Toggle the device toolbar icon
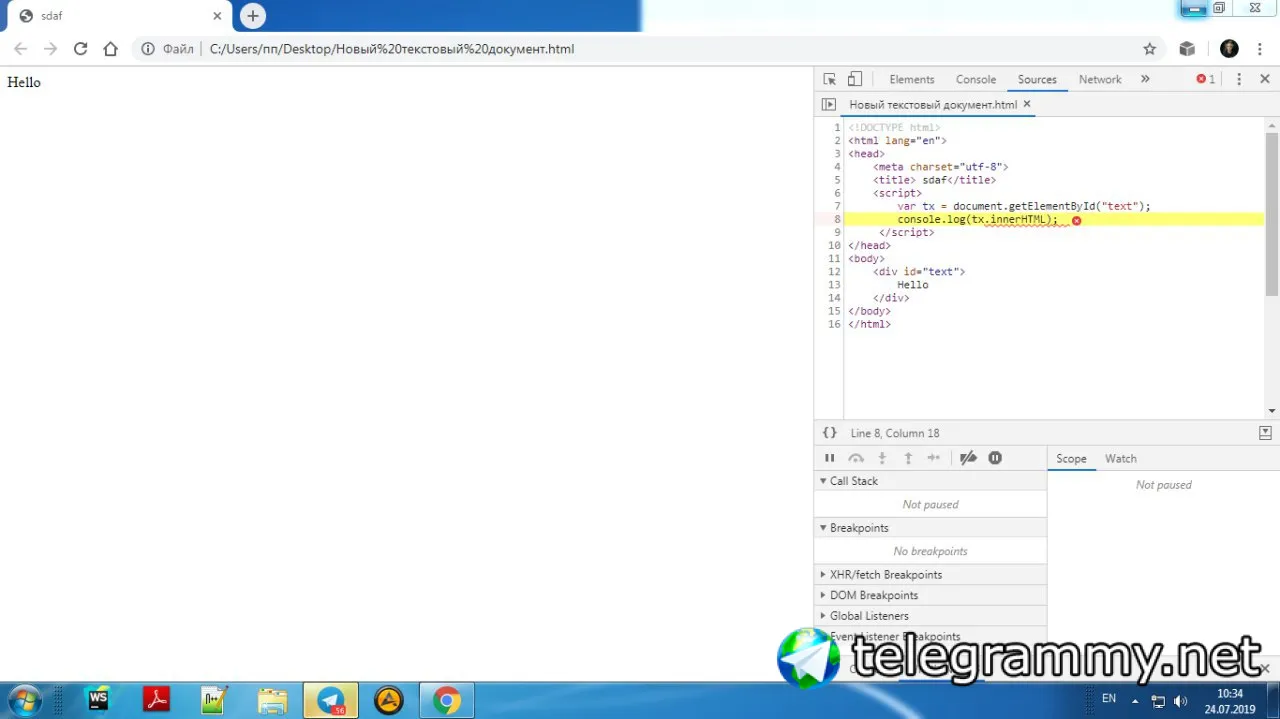The width and height of the screenshot is (1280, 719). tap(855, 79)
